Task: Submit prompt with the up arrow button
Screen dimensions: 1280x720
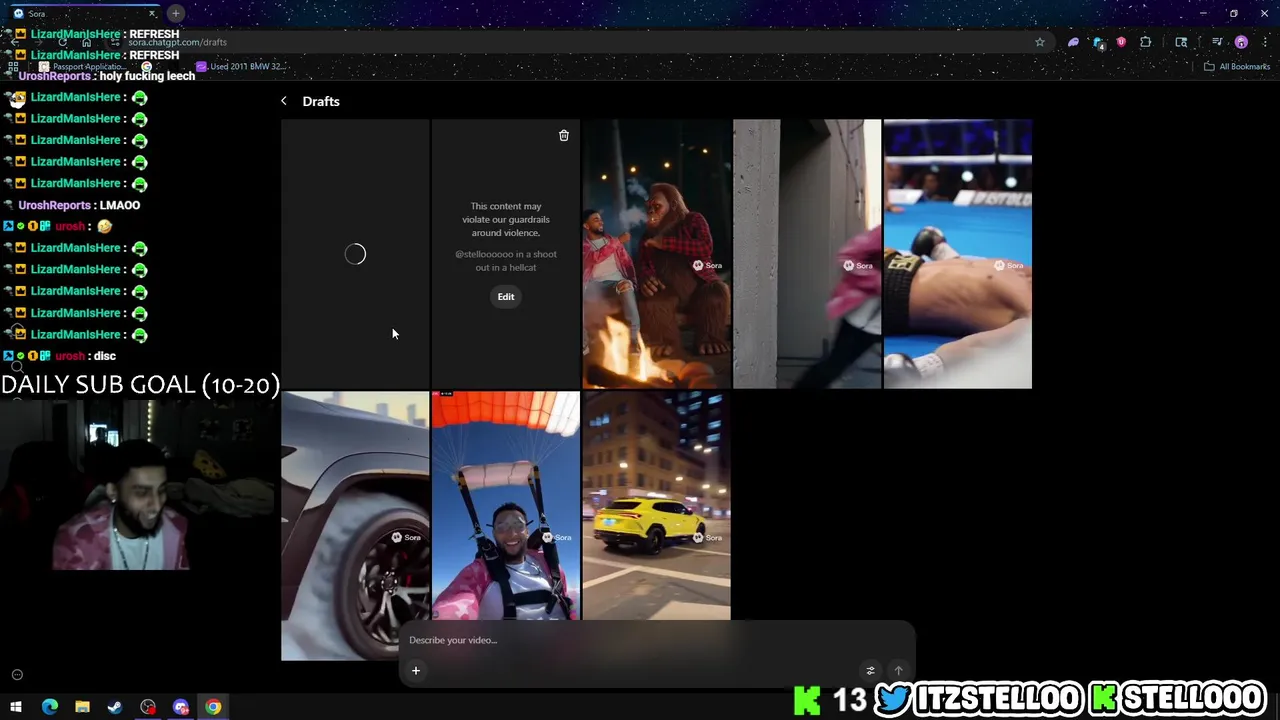Action: click(x=898, y=671)
